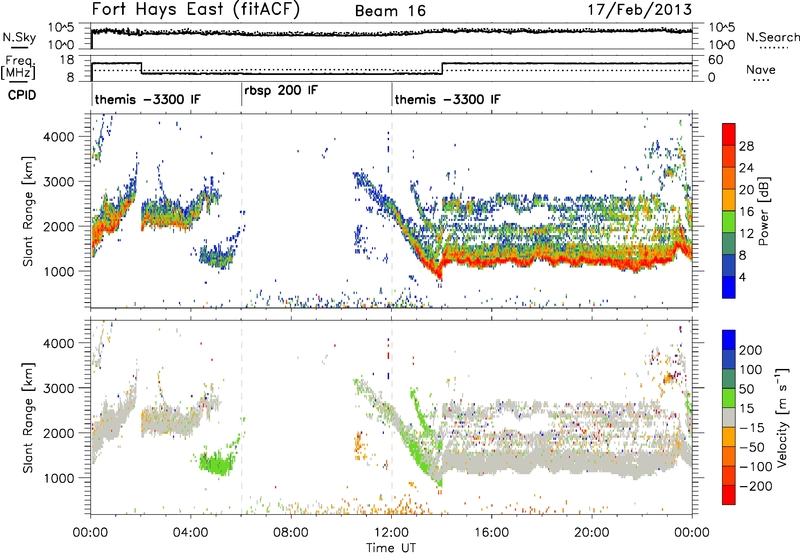Image resolution: width=800 pixels, height=554 pixels.
Task: Click the 'Velocity [m s-1]' colorbar label
Action: point(781,417)
